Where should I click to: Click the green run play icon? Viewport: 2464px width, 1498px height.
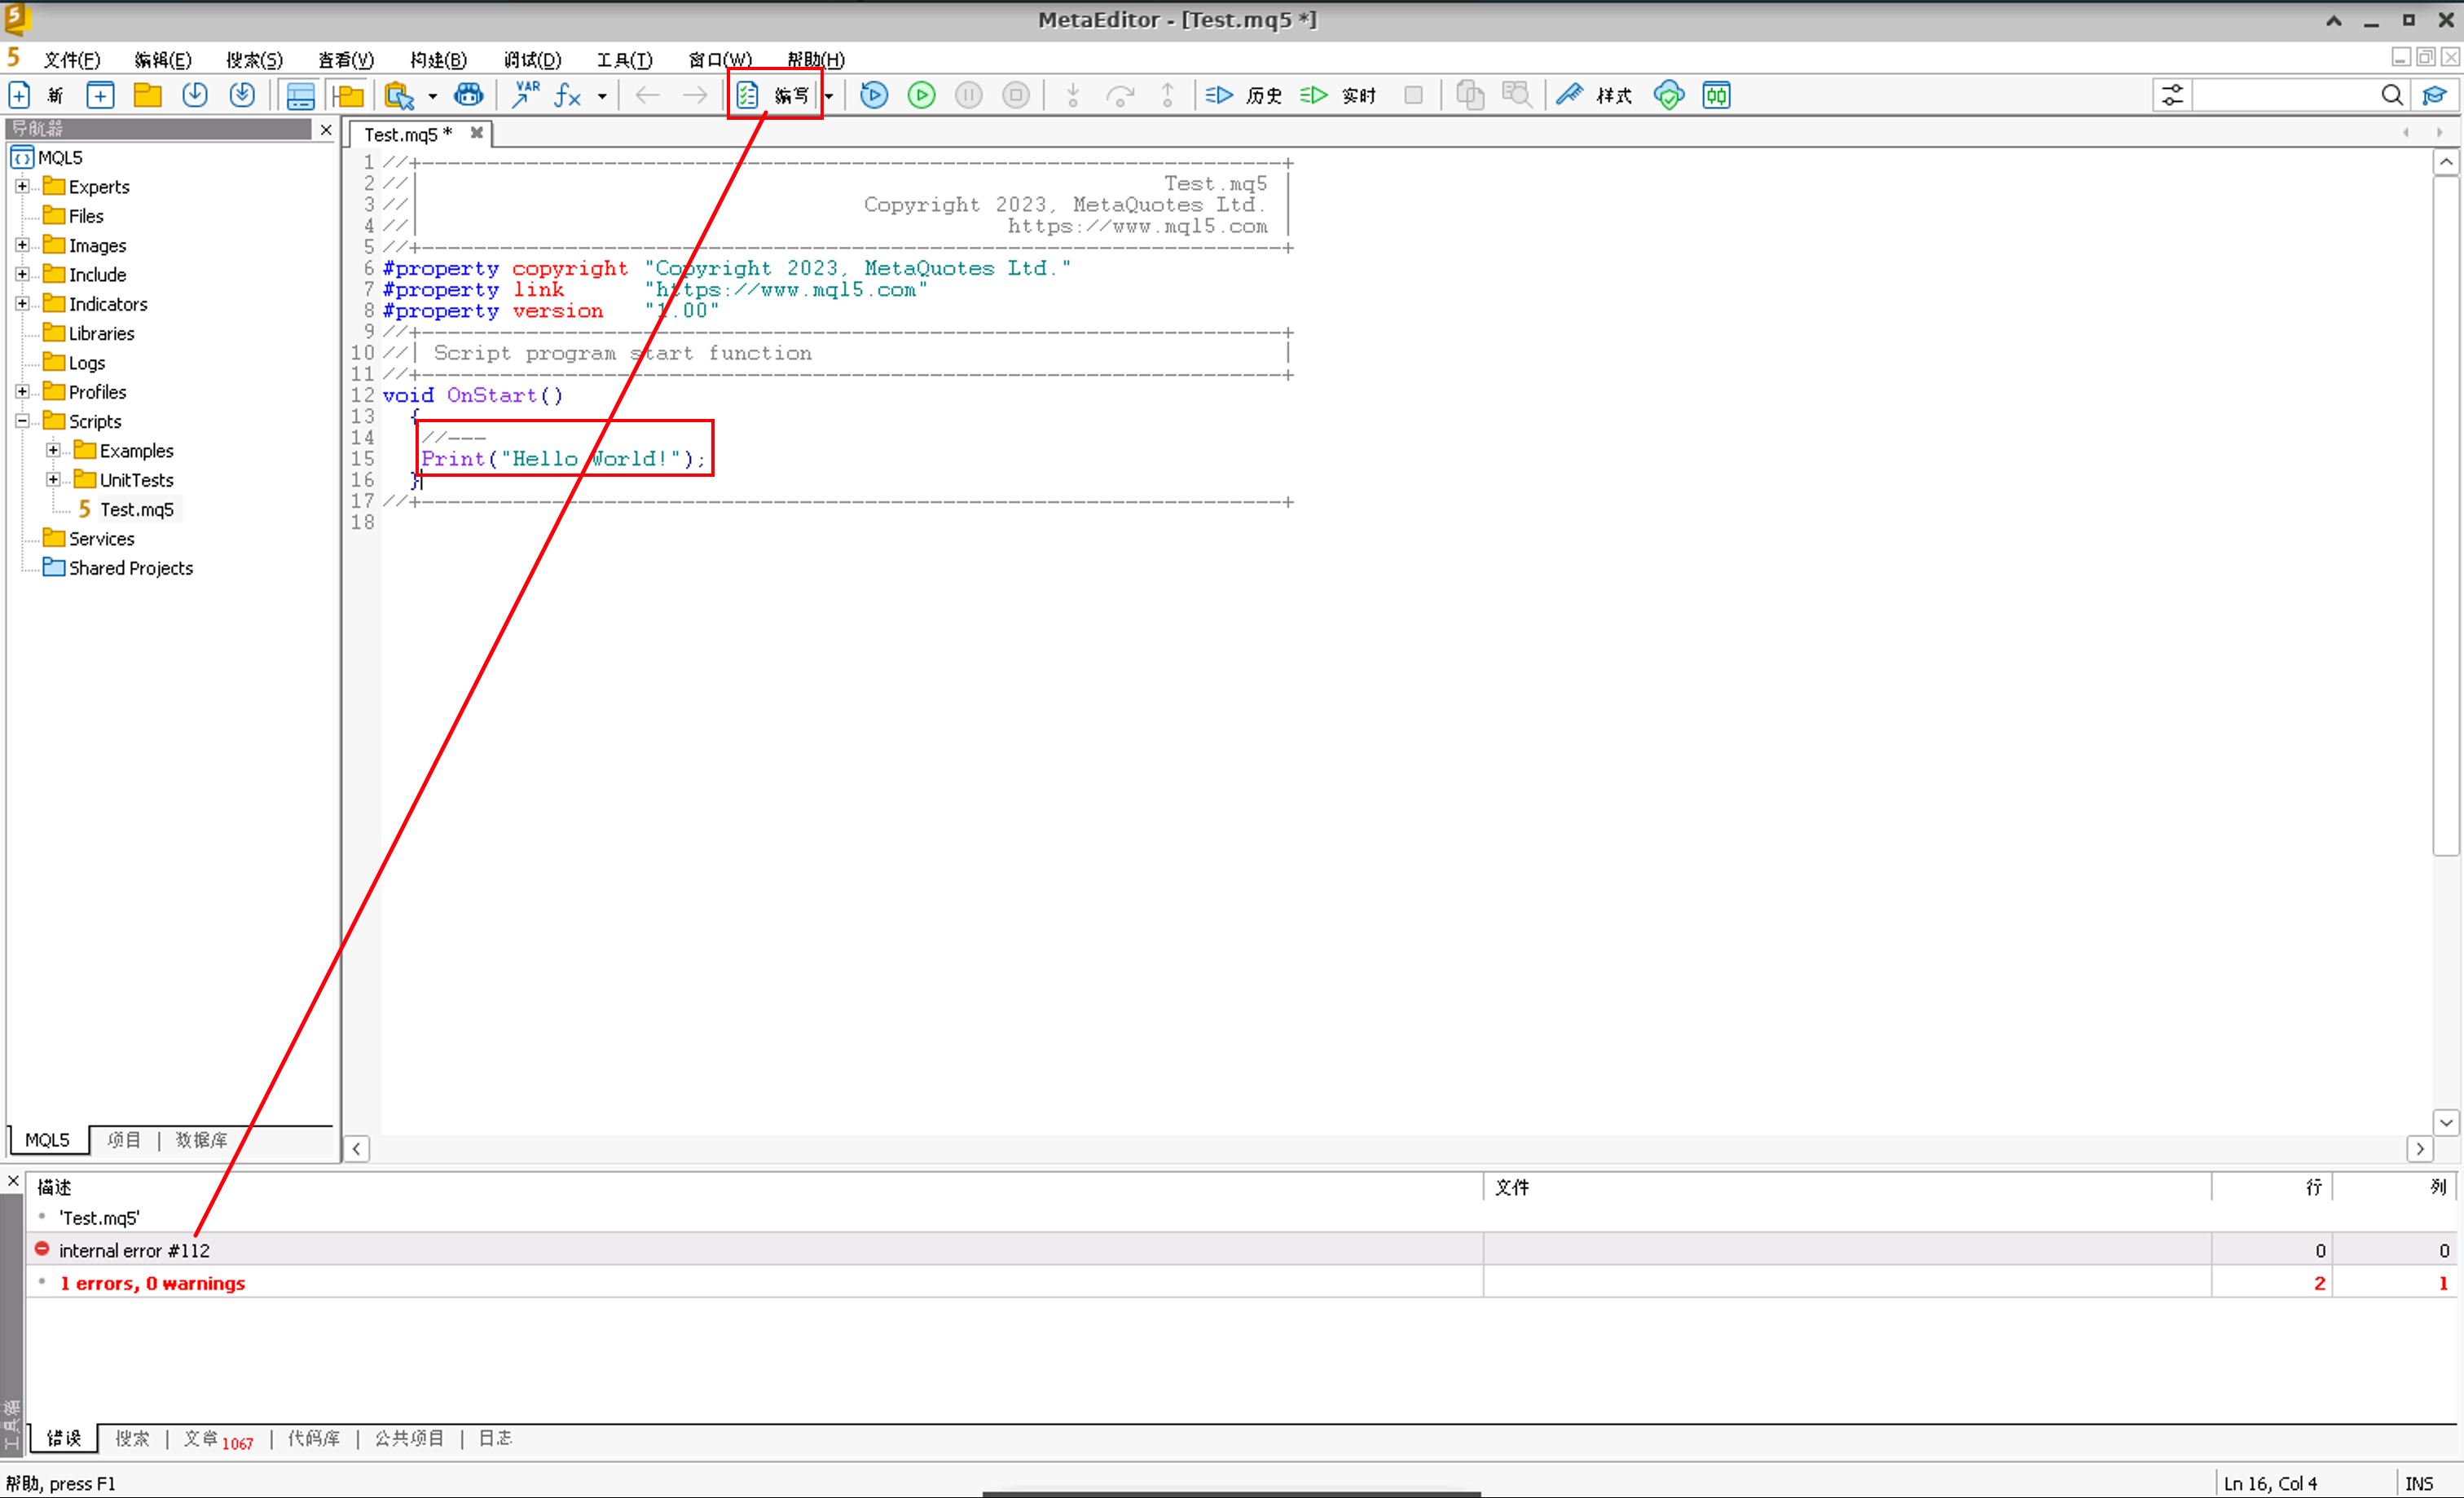[x=921, y=95]
